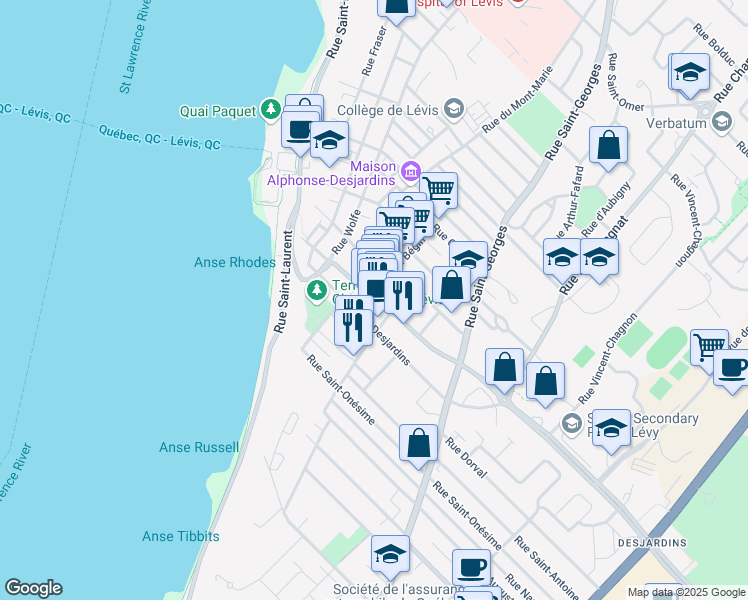
Task: Click the Rue du Mont-Marie street label
Action: [518, 100]
